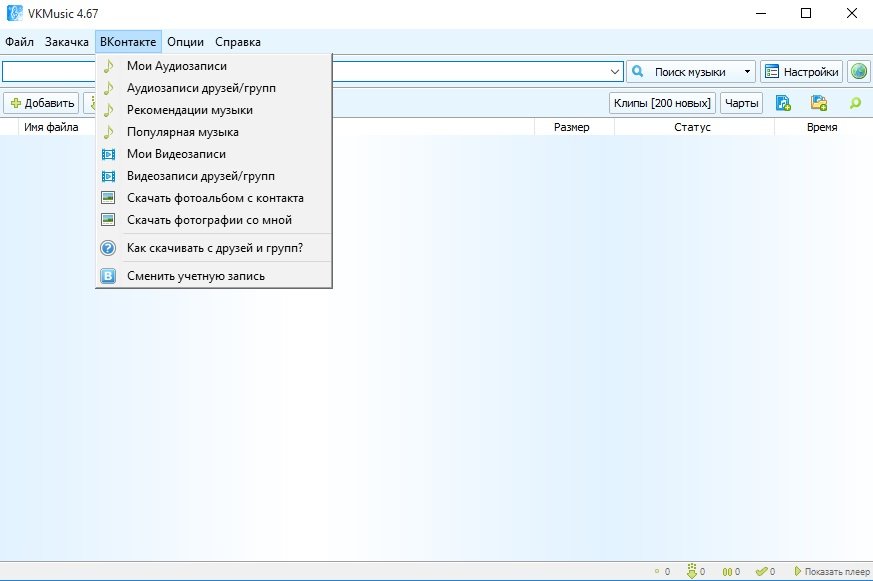873x581 pixels.
Task: Click the Добавить button
Action: pos(42,103)
